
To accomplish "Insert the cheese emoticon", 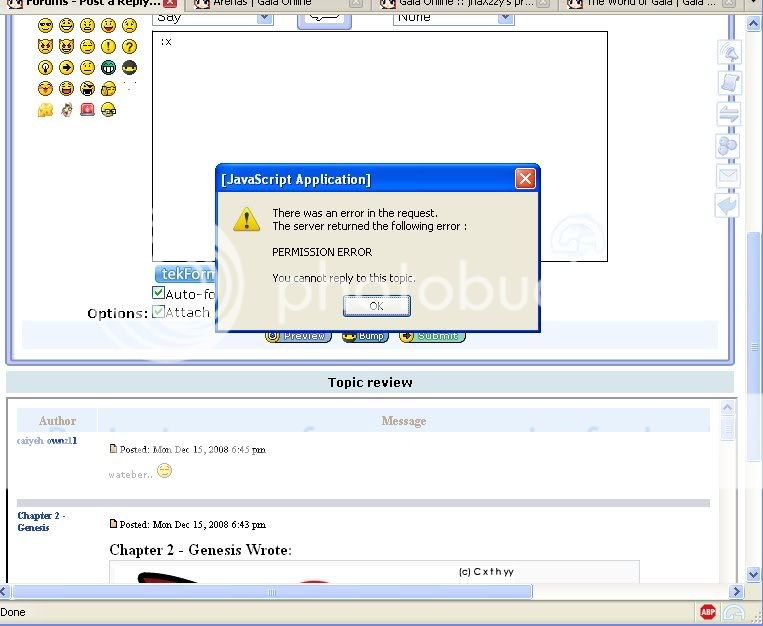I will [45, 110].
